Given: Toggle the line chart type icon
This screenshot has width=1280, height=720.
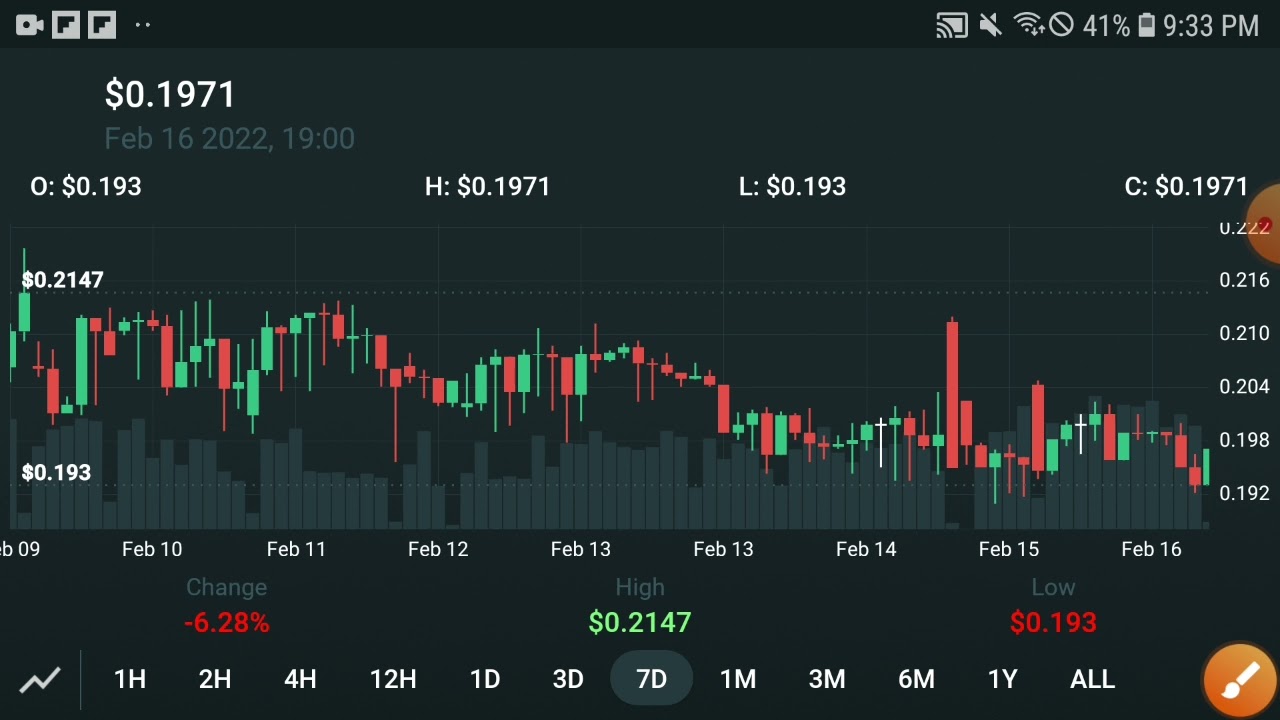Looking at the screenshot, I should click(x=40, y=681).
